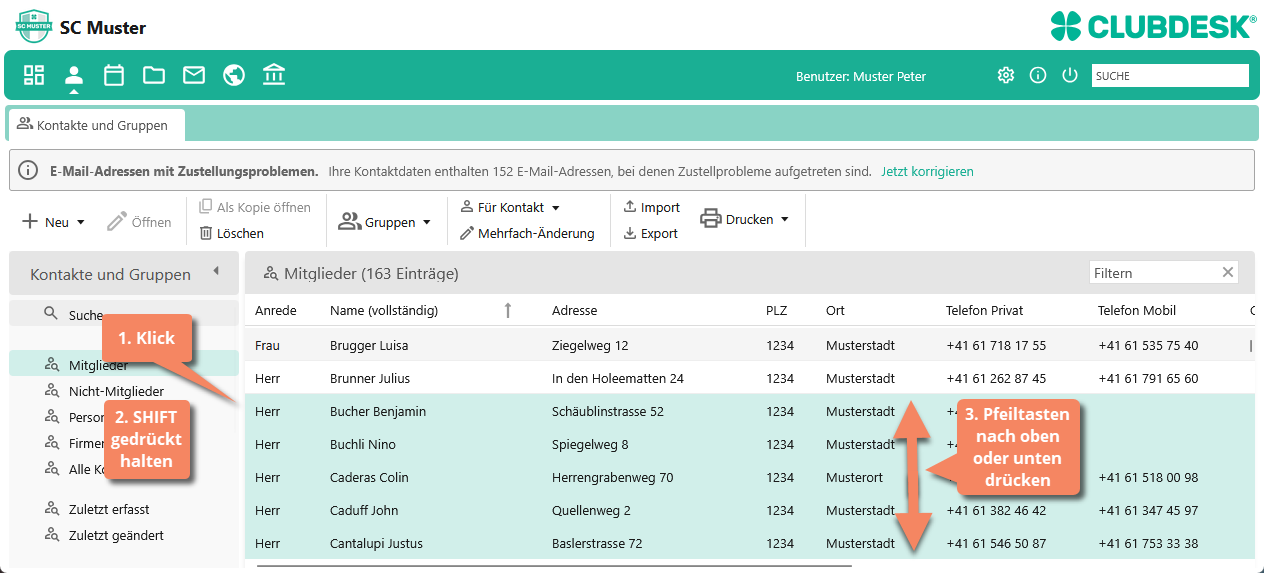
Task: Open the Drucken dropdown
Action: (745, 219)
